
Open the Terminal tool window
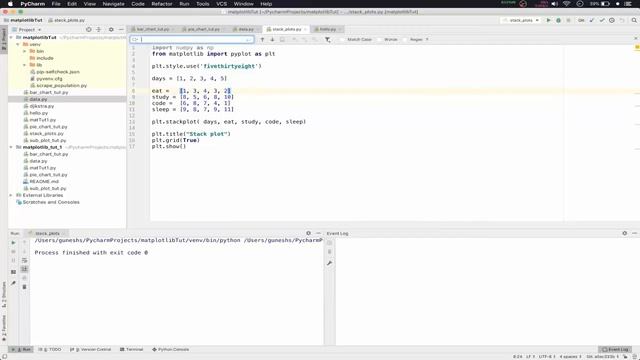point(131,349)
